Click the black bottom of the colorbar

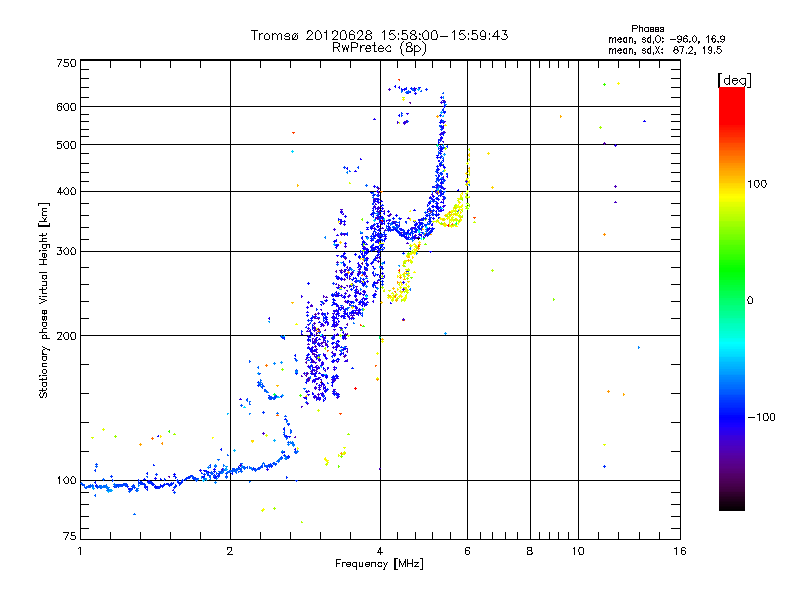(732, 505)
